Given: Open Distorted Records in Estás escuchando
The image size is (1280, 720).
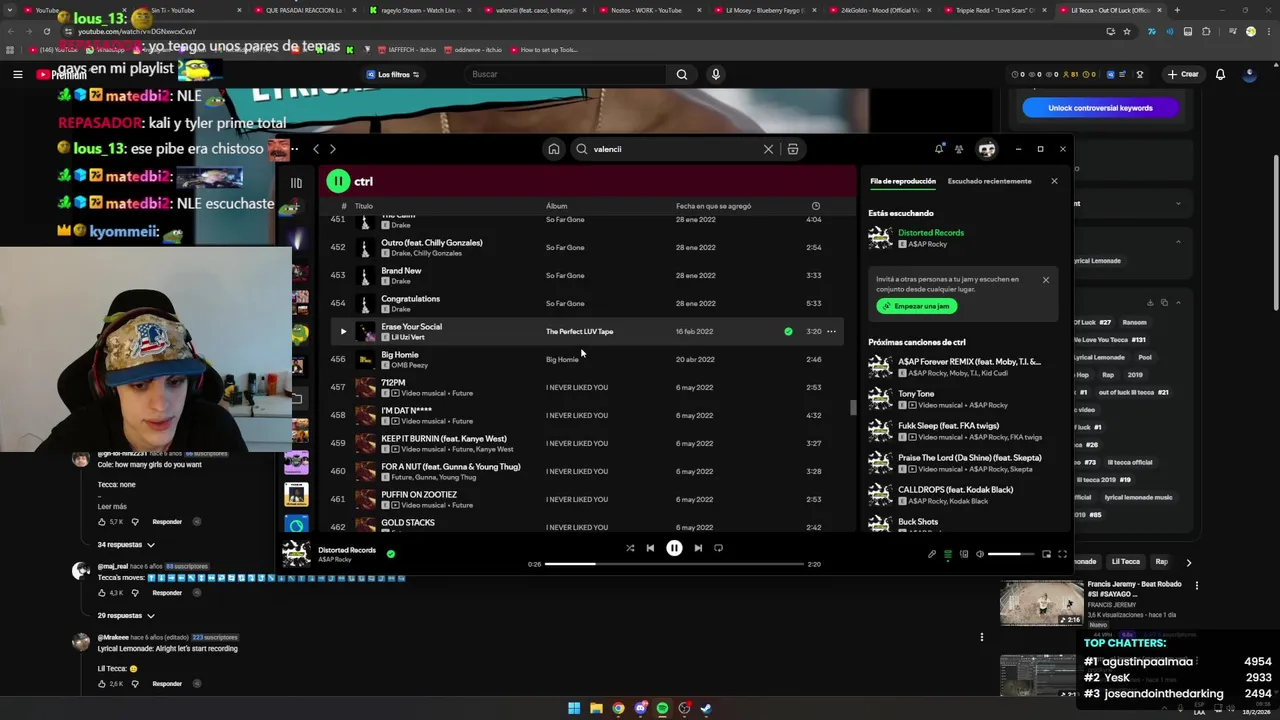Looking at the screenshot, I should point(930,233).
